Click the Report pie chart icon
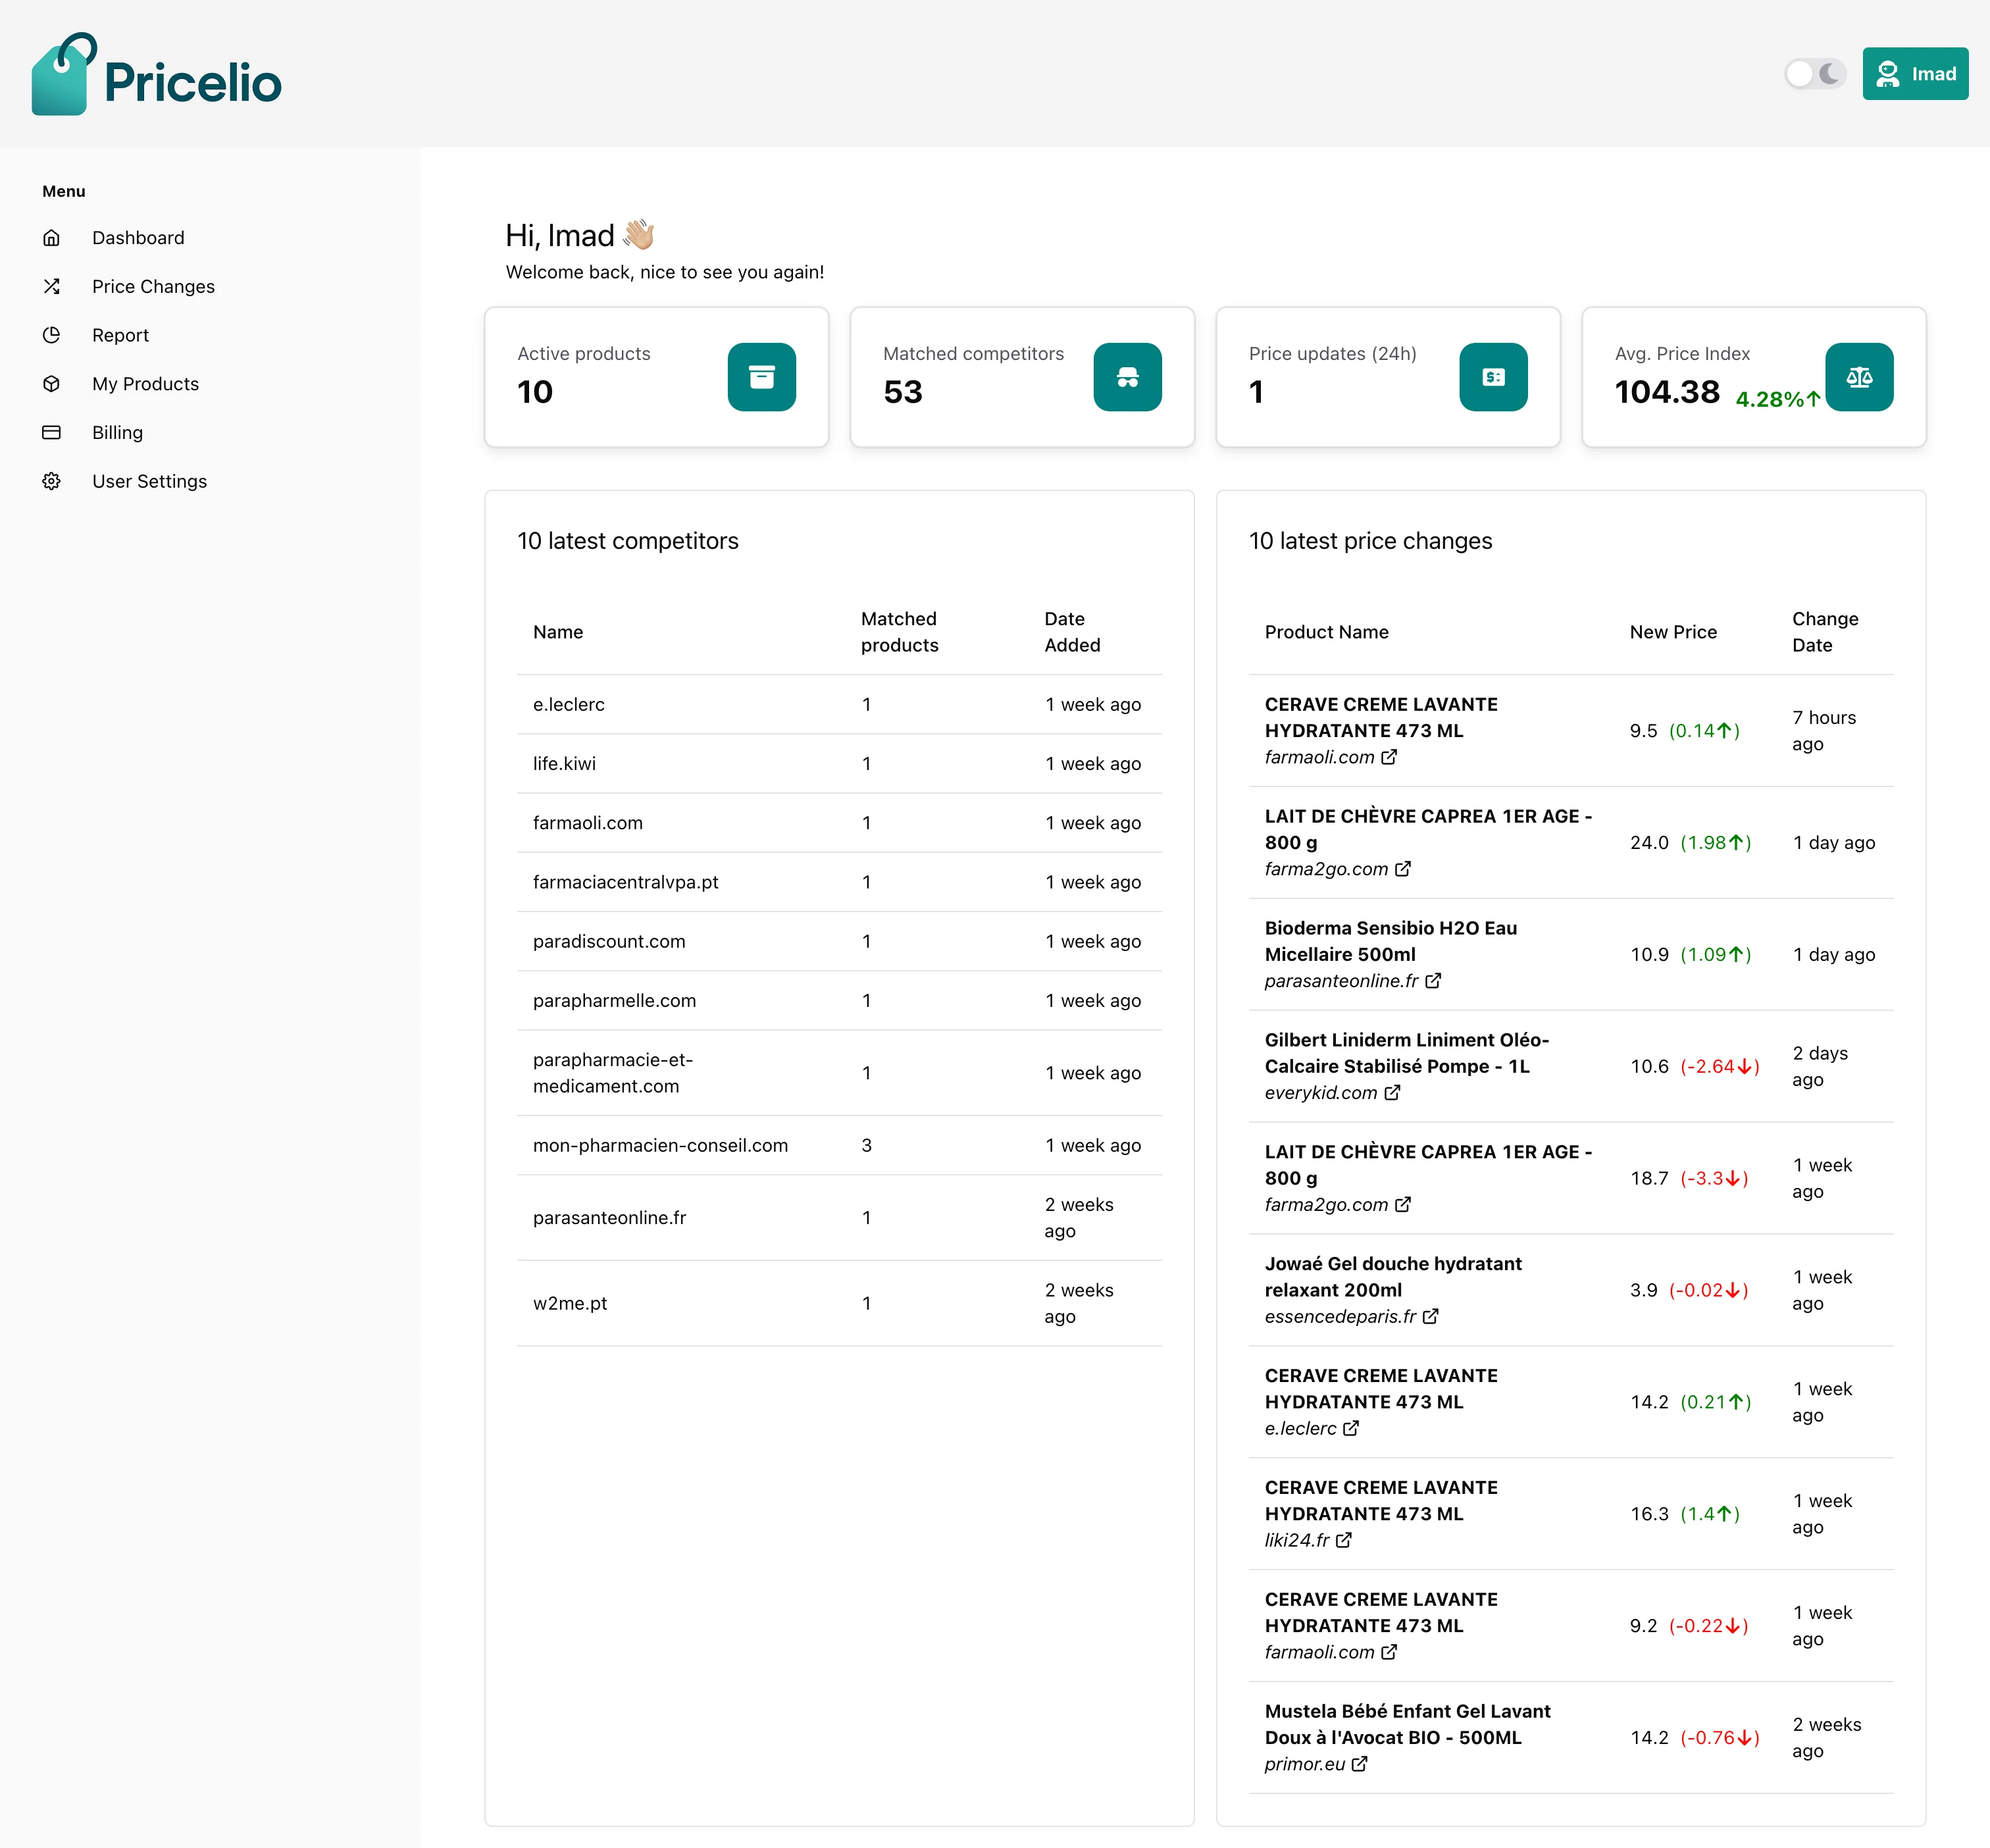Screen dimensions: 1990x1848 point(52,335)
